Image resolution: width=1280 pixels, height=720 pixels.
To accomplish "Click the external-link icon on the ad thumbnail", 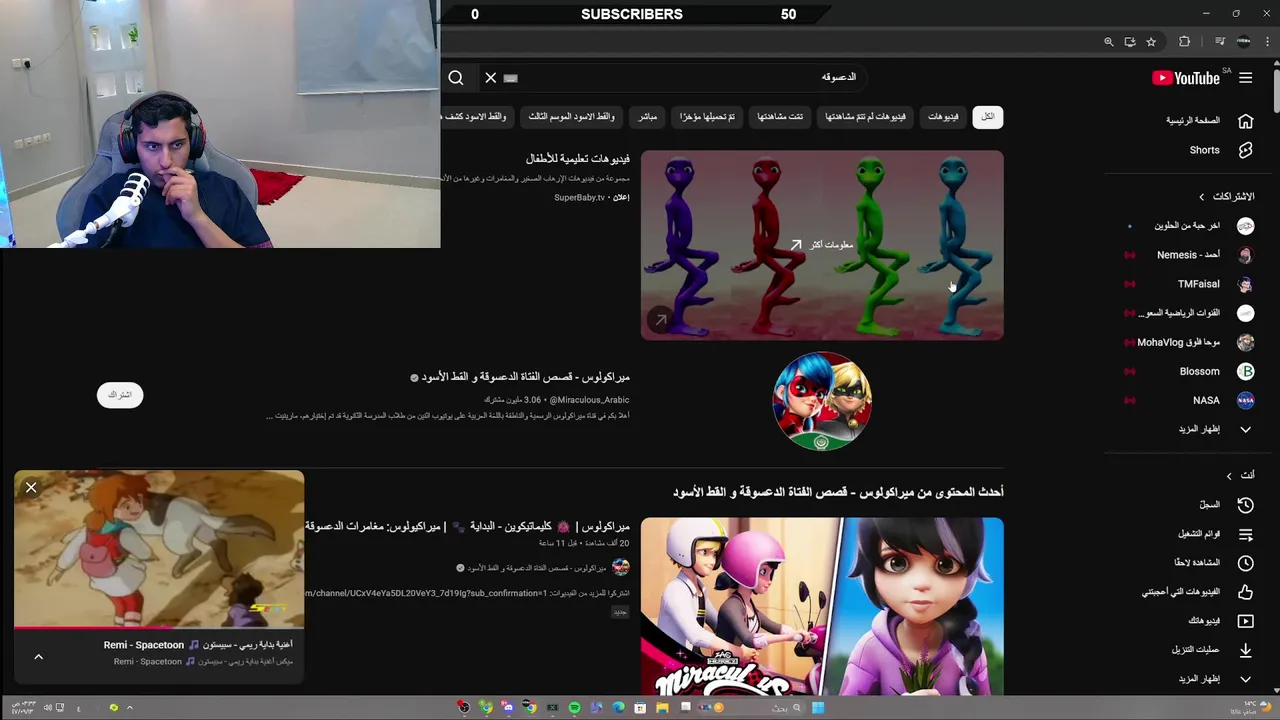I will [659, 320].
